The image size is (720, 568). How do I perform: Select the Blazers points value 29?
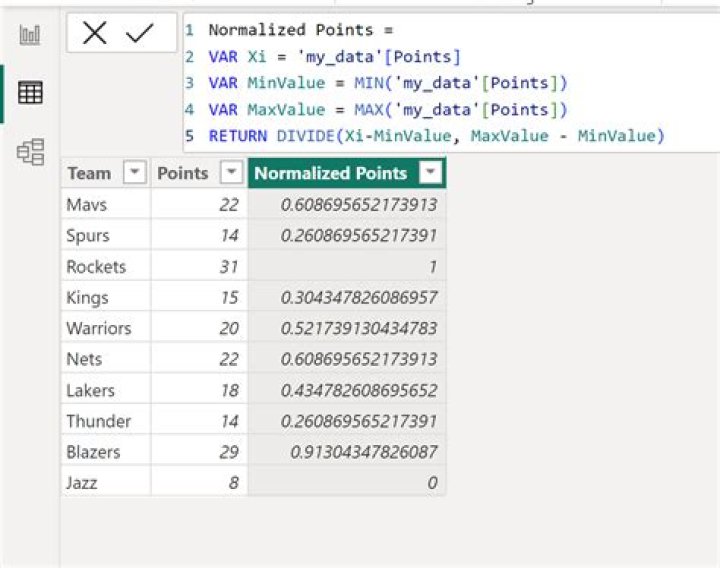pyautogui.click(x=228, y=452)
